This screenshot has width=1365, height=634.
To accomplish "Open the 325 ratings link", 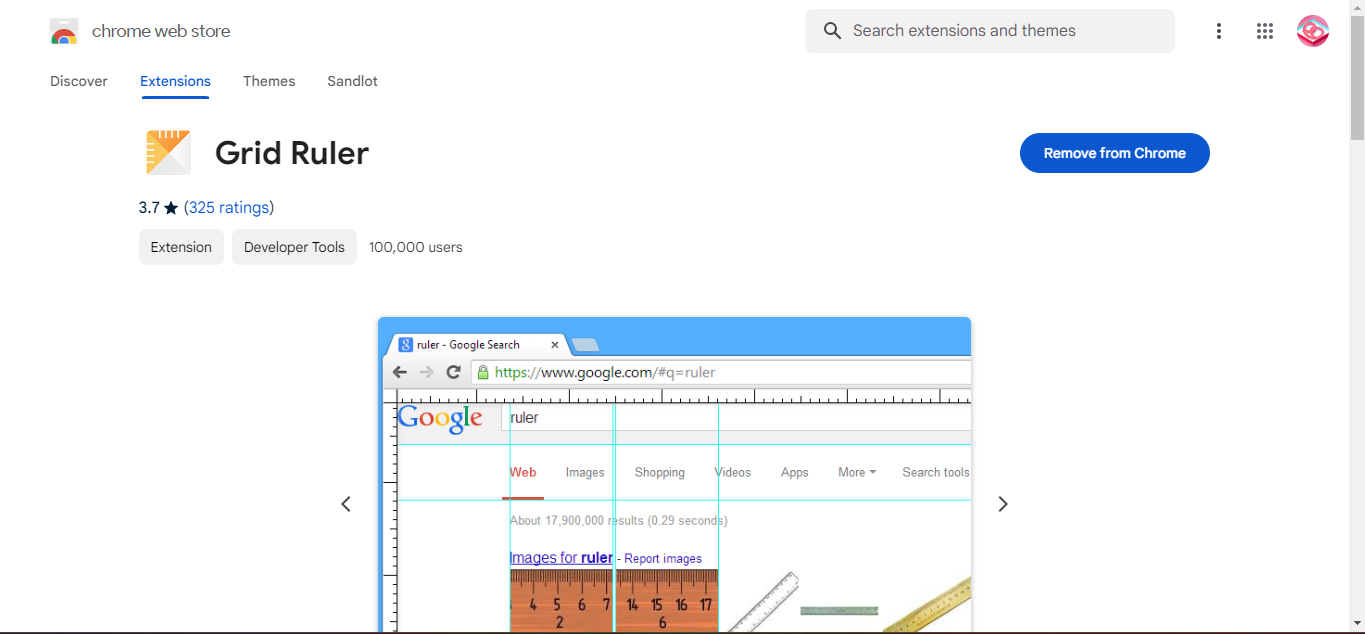I will tap(229, 208).
